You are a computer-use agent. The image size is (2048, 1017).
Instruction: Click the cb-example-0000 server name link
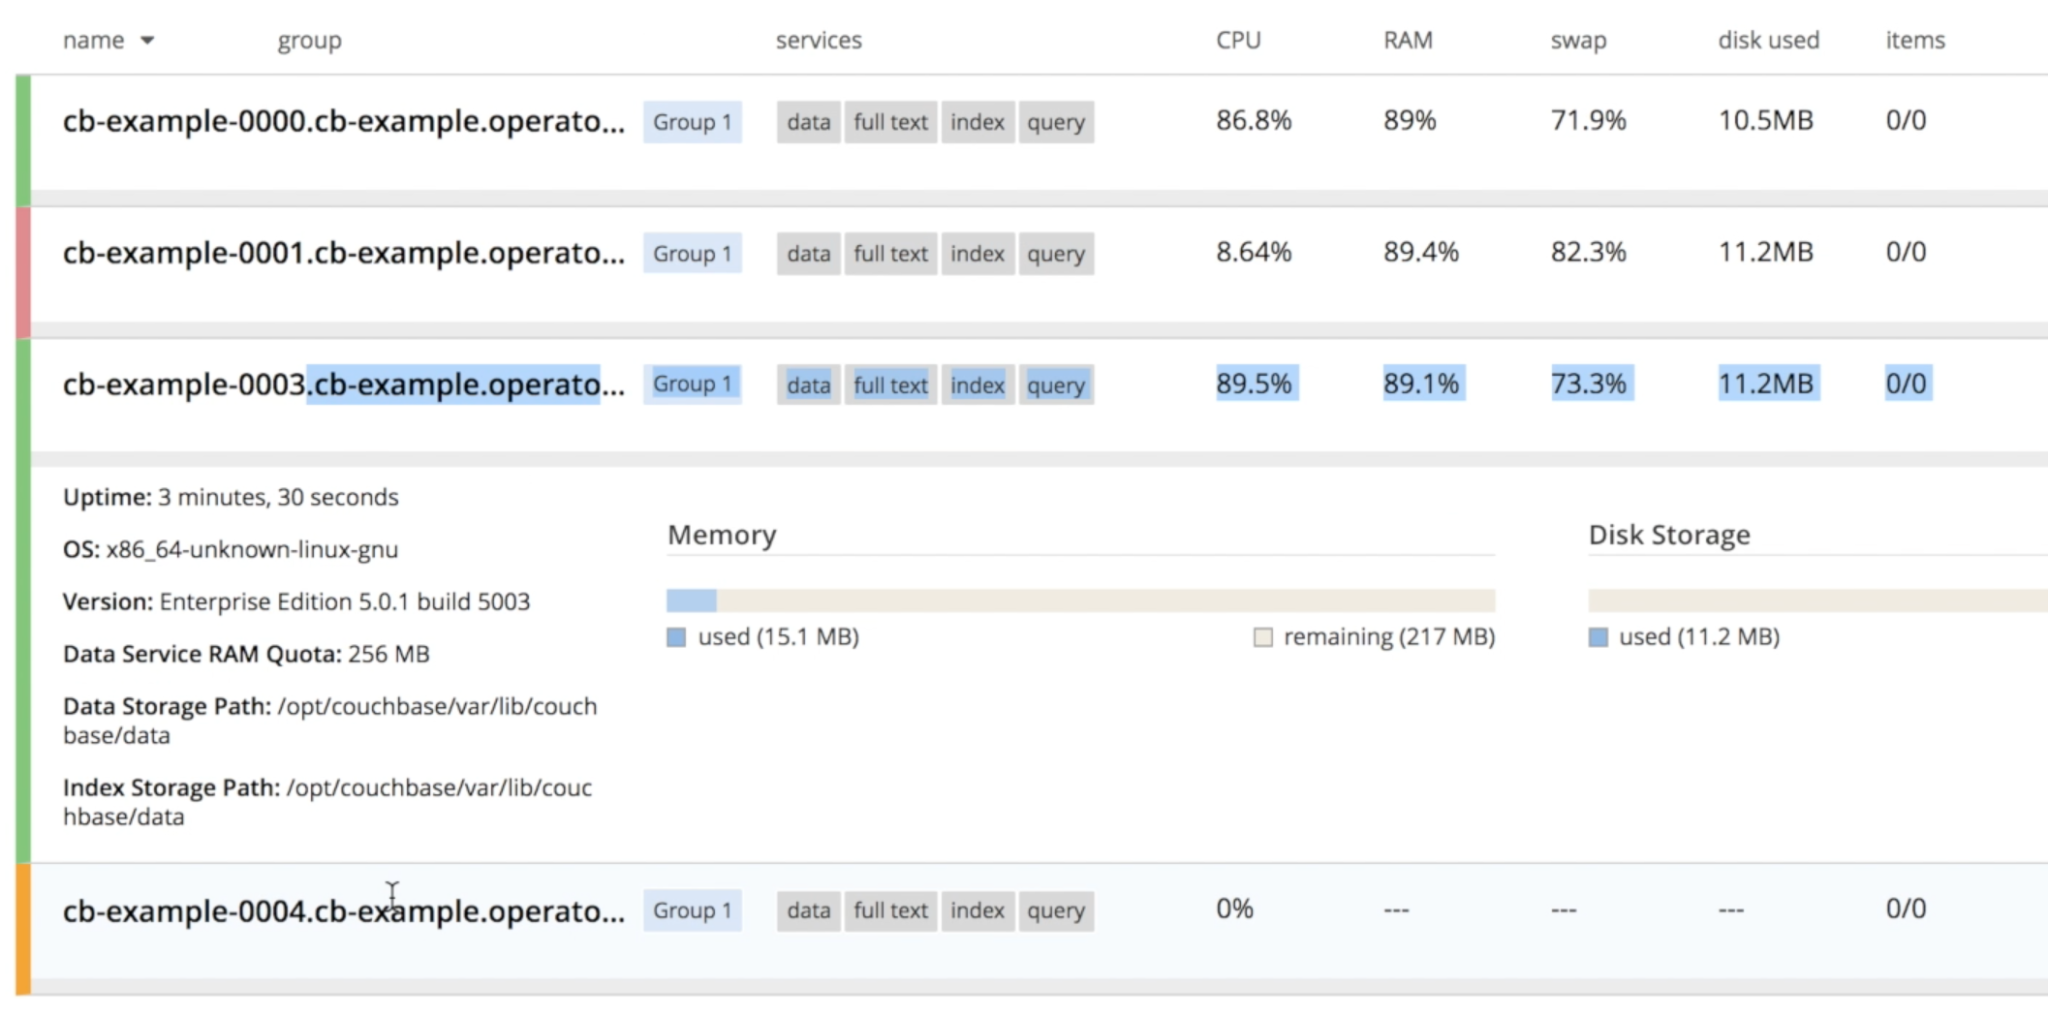tap(343, 121)
